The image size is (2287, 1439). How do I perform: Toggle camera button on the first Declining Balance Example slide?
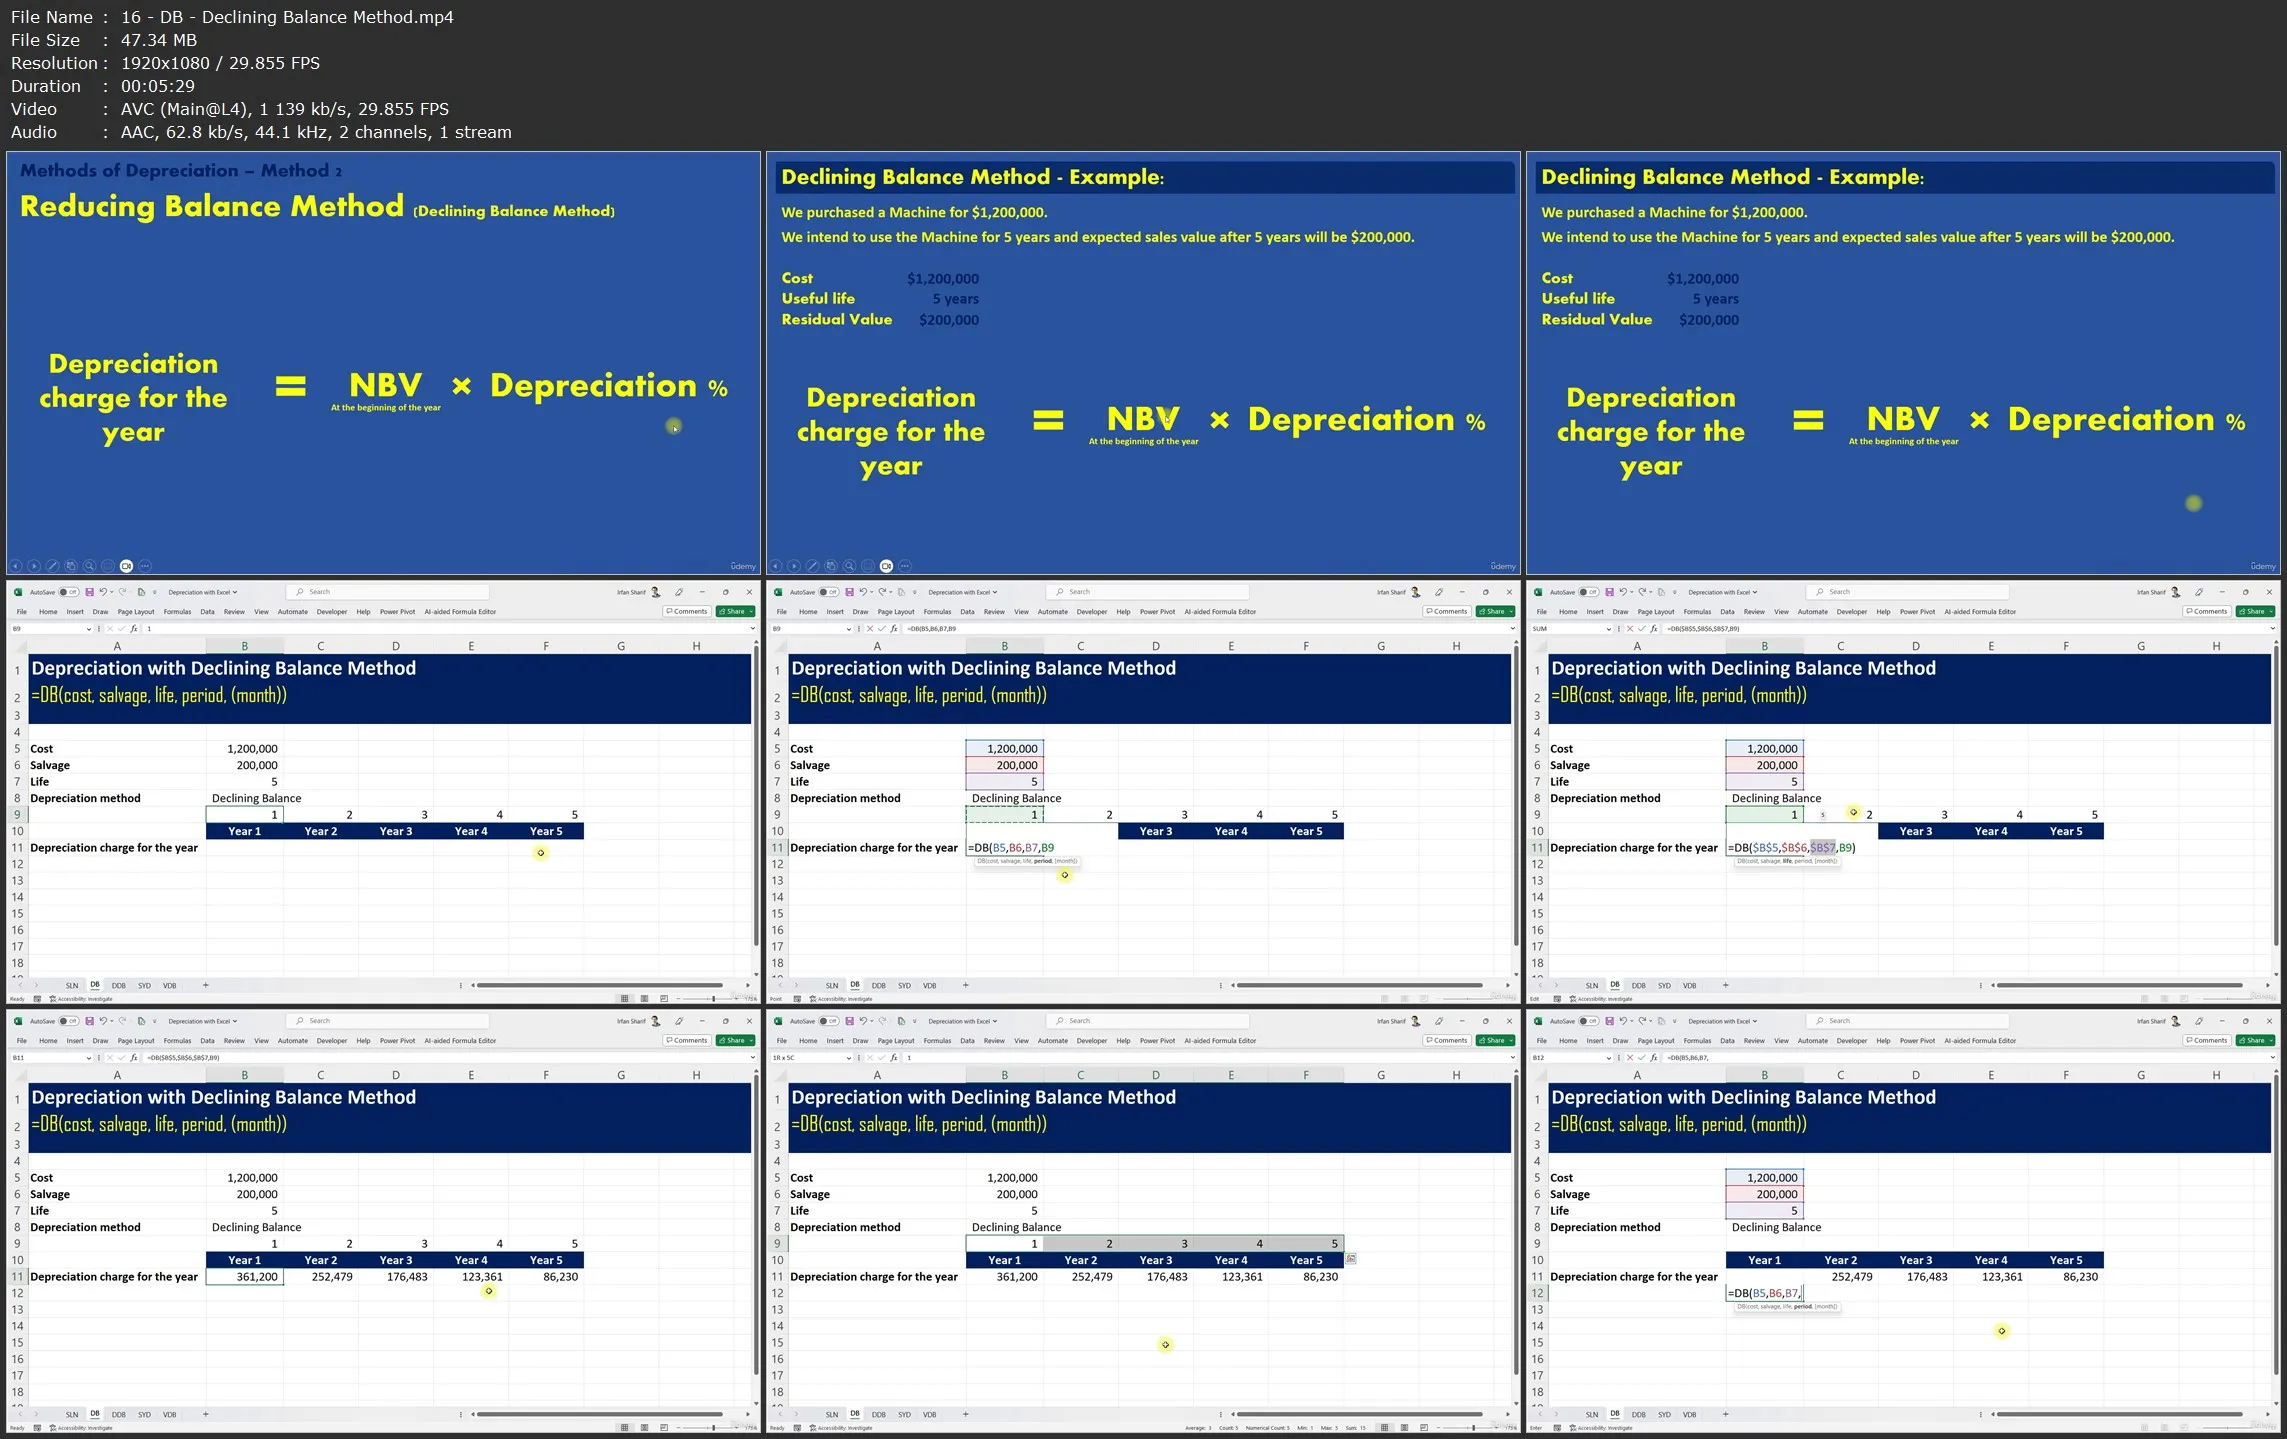coord(886,566)
